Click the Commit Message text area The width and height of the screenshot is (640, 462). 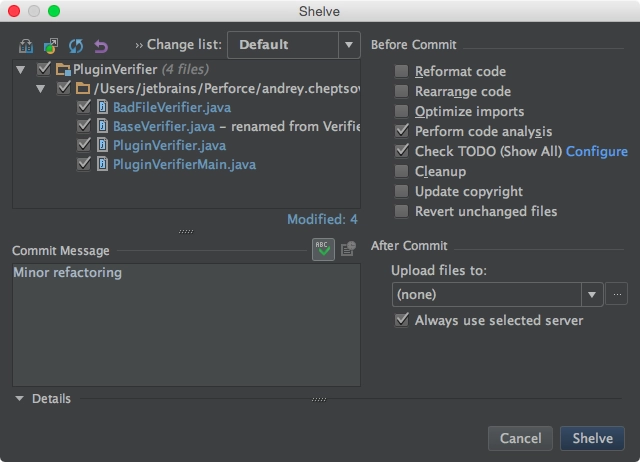pos(187,325)
